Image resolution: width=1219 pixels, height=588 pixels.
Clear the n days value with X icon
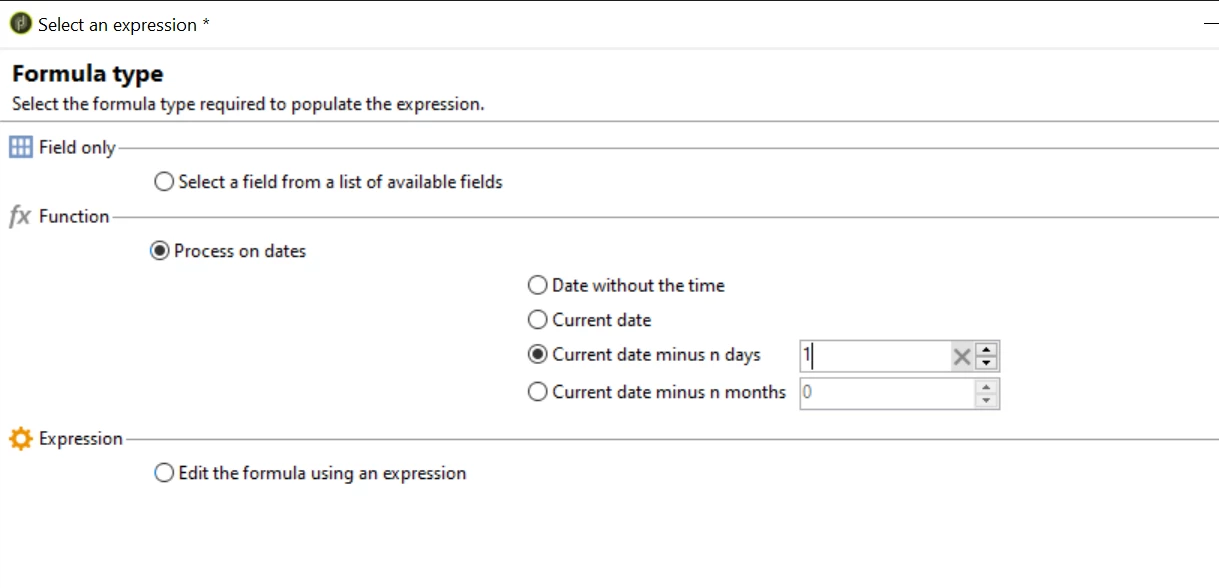click(961, 356)
